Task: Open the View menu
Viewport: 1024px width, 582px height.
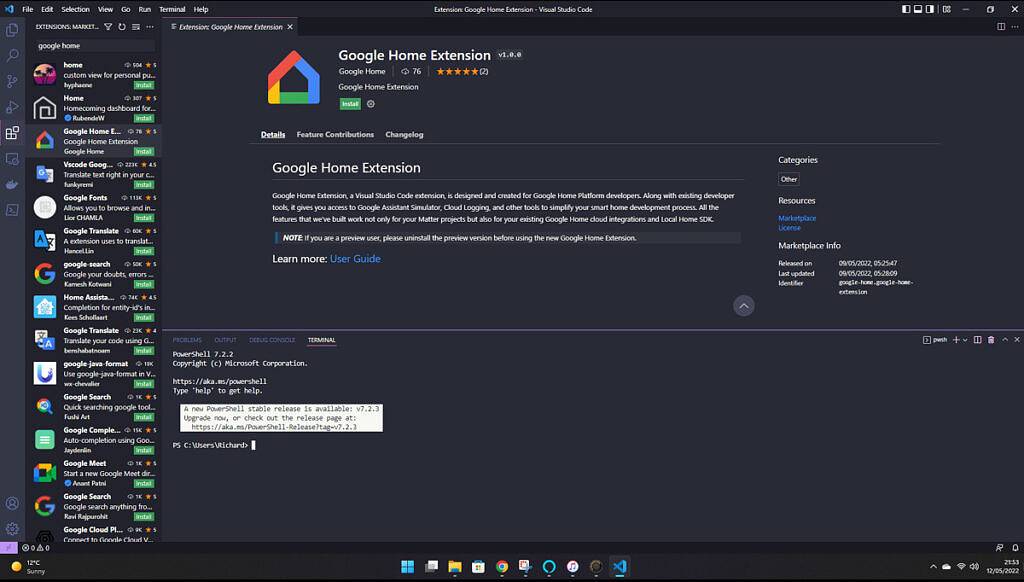Action: pos(104,8)
